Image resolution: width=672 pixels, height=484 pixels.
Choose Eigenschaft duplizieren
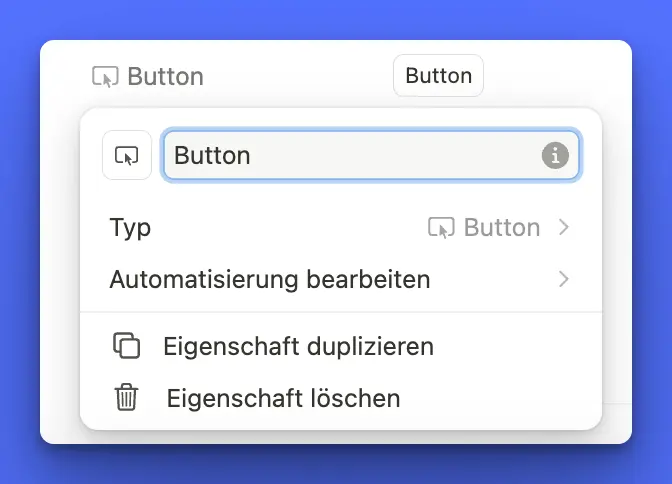click(x=298, y=346)
